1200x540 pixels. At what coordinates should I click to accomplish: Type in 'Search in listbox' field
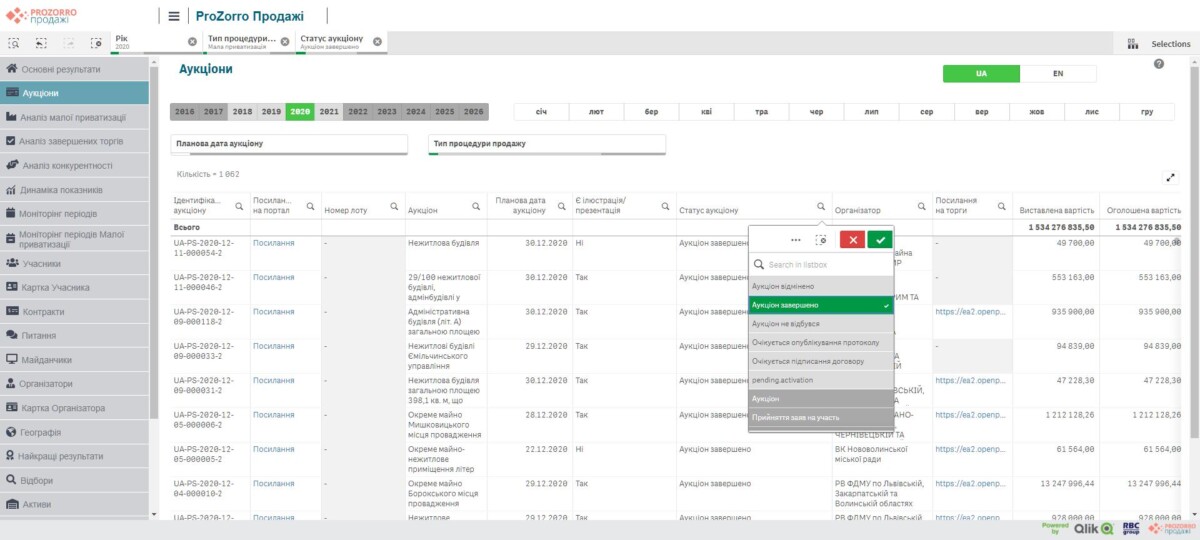click(x=825, y=265)
